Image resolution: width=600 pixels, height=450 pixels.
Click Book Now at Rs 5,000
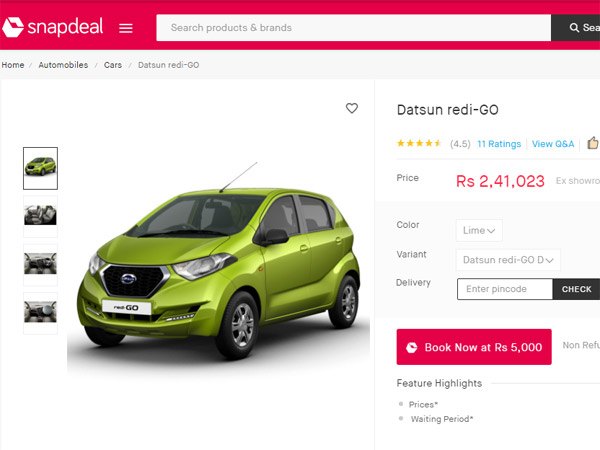[474, 347]
